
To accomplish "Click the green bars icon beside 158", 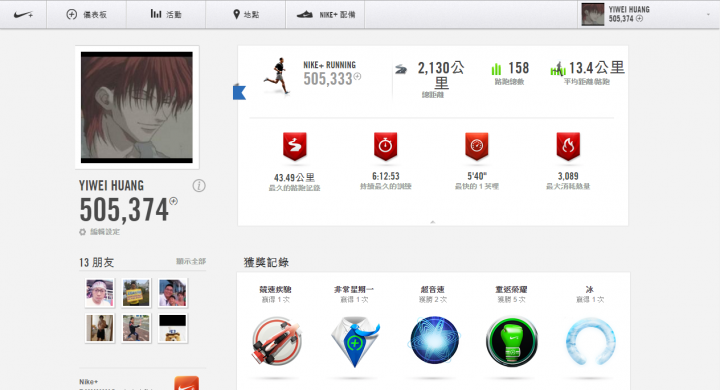I will pyautogui.click(x=496, y=69).
